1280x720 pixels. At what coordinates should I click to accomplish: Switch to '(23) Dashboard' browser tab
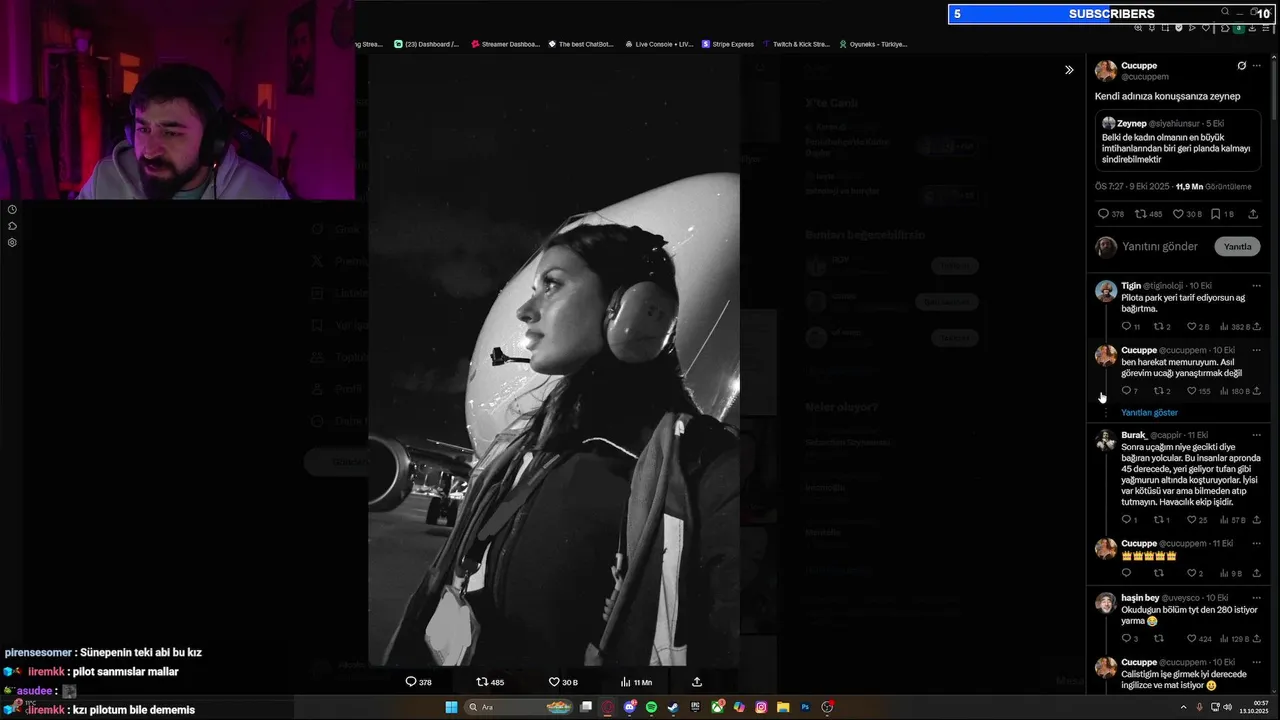(x=427, y=44)
